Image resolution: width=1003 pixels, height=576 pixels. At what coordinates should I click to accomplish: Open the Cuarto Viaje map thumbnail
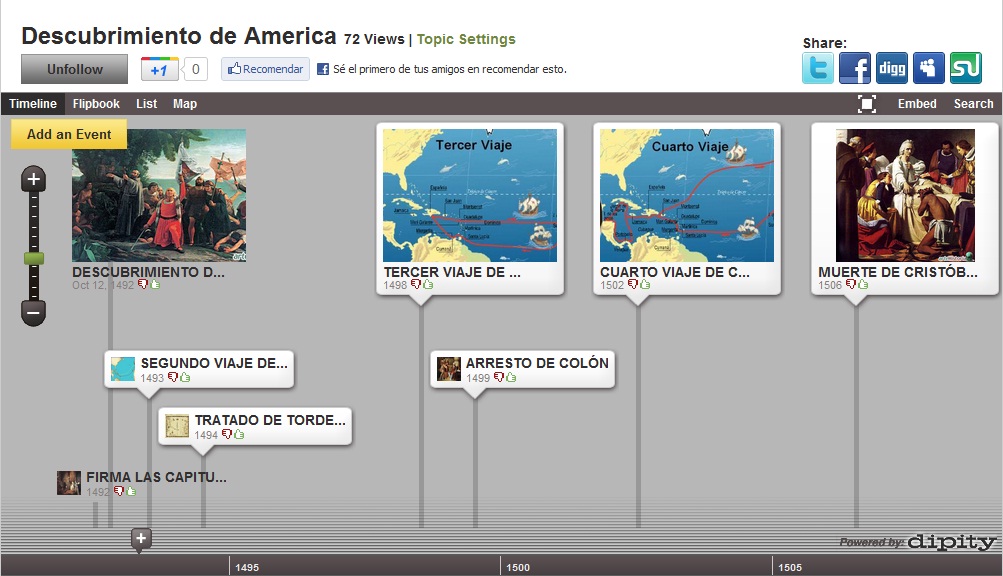click(686, 195)
